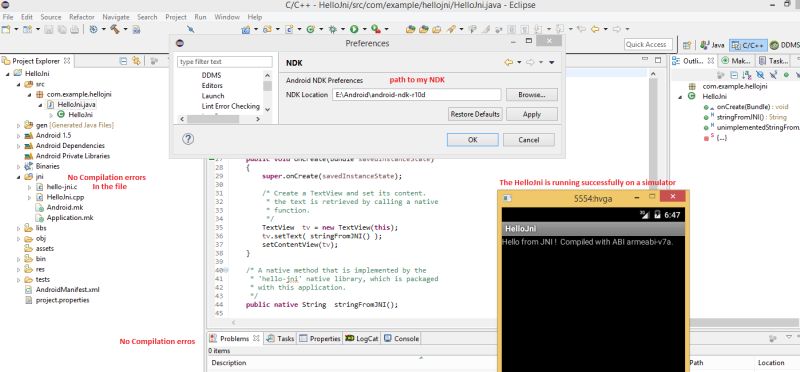Click the yellow back arrow in Preferences
Viewport: 800px width, 372px height.
coord(508,62)
